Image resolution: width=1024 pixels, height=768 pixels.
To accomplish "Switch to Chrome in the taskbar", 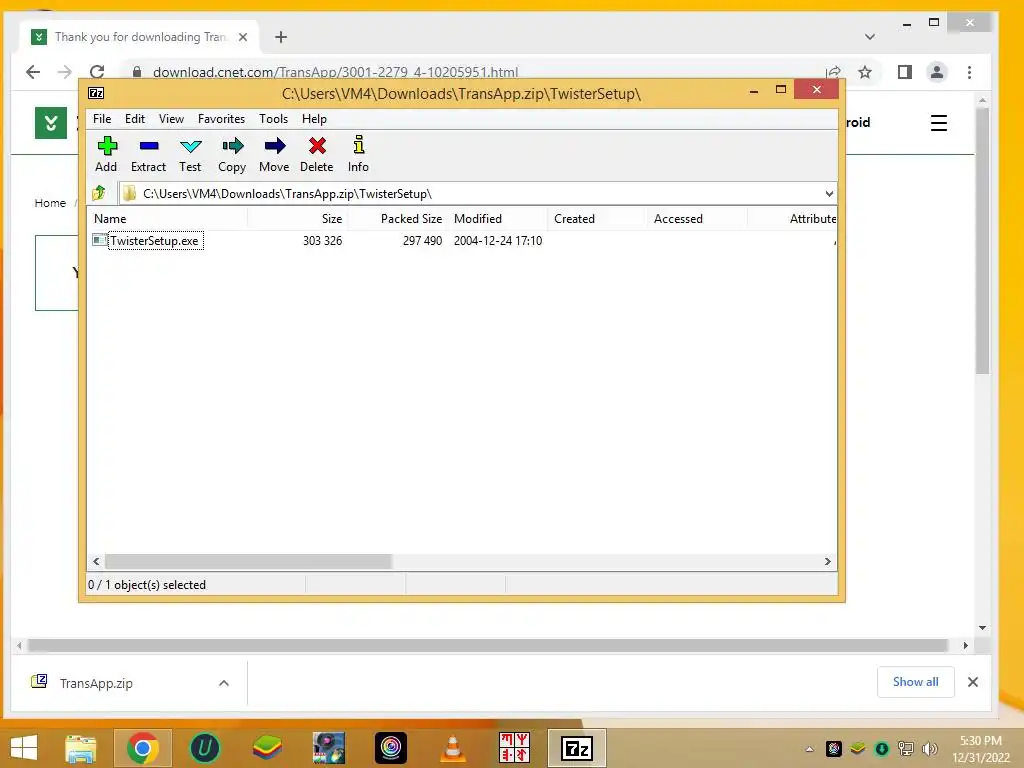I will [143, 748].
